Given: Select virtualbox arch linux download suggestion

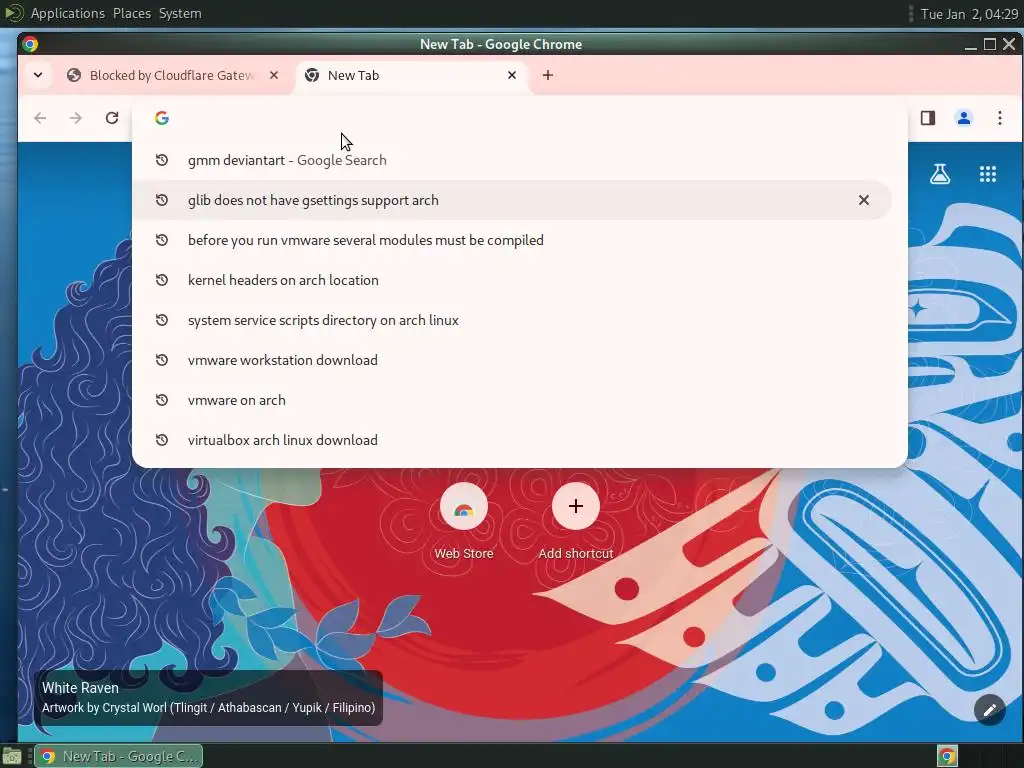Looking at the screenshot, I should (512, 440).
